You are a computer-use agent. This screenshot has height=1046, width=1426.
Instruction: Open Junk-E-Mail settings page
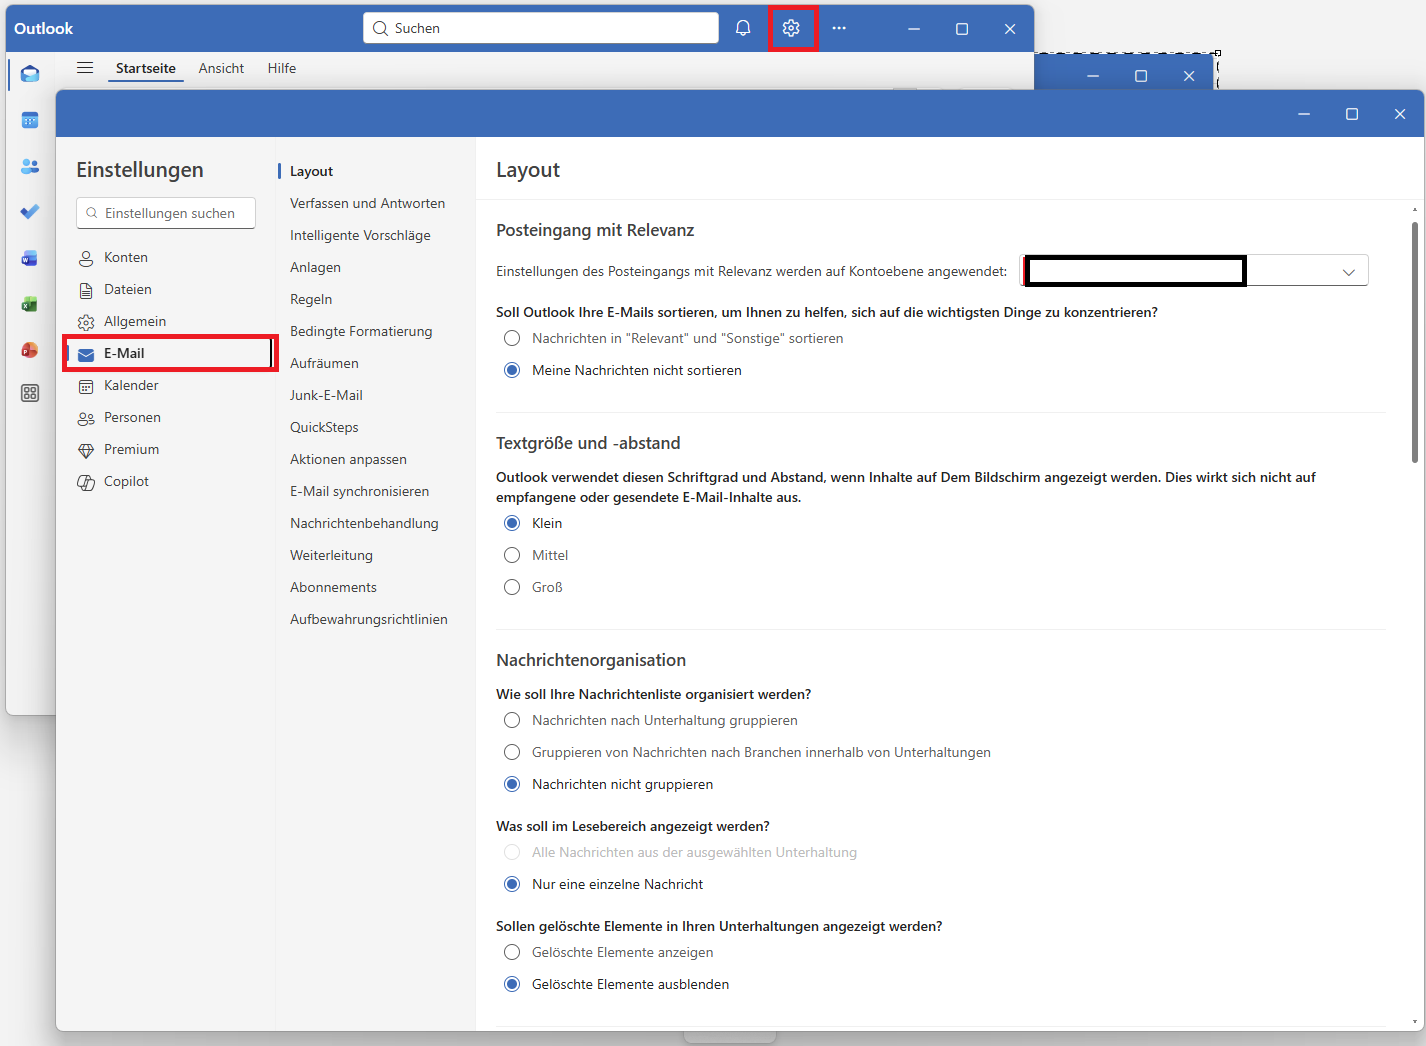click(x=326, y=395)
